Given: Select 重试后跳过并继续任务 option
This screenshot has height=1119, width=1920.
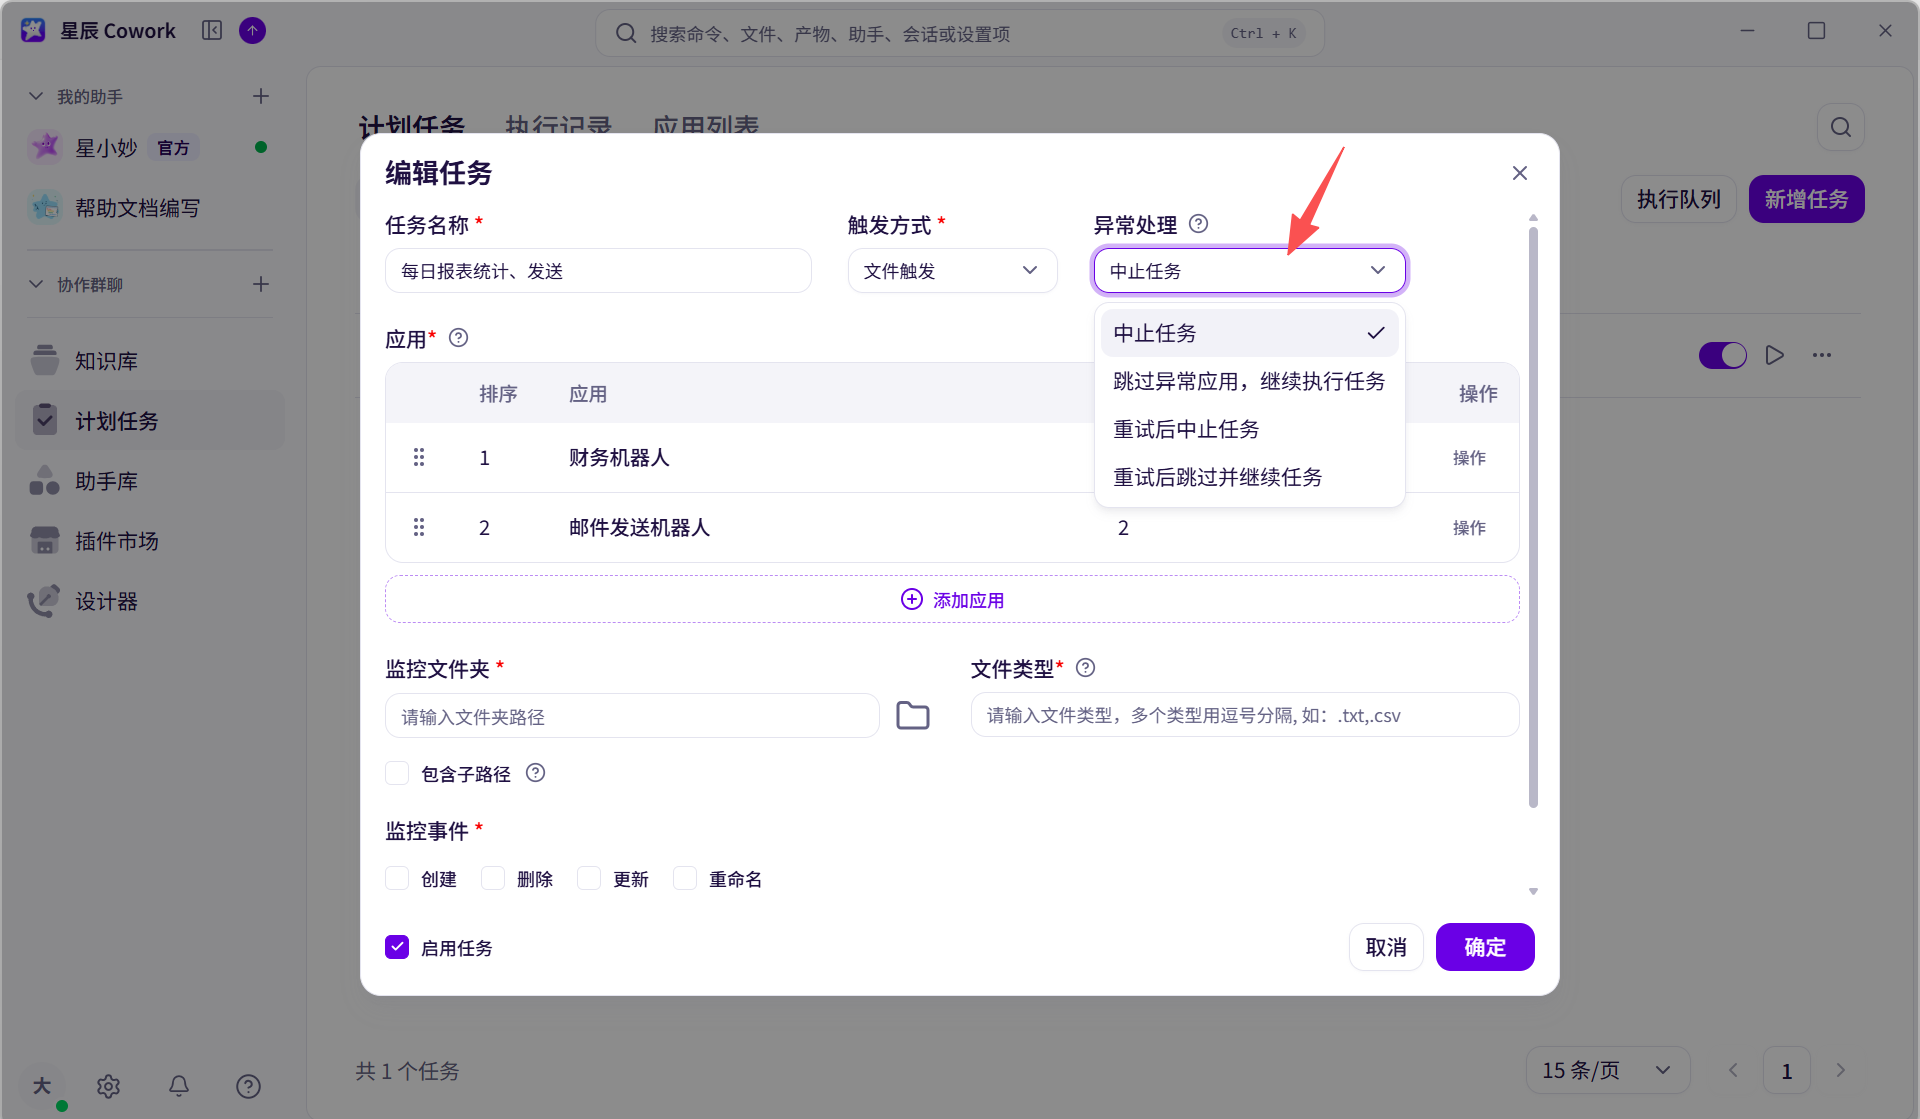Looking at the screenshot, I should tap(1250, 477).
